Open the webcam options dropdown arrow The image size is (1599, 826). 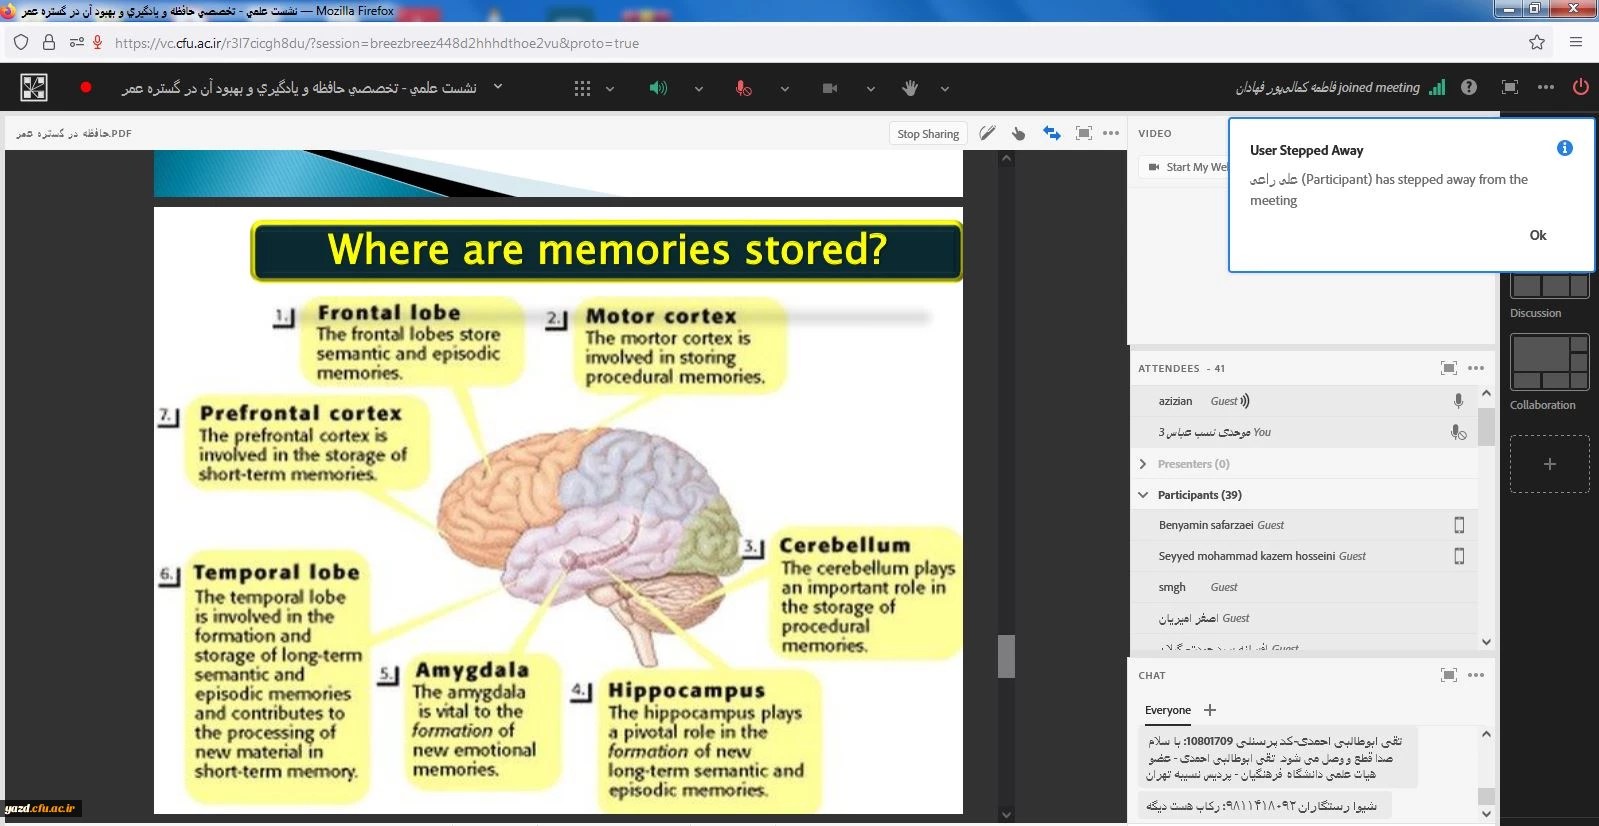coord(870,89)
